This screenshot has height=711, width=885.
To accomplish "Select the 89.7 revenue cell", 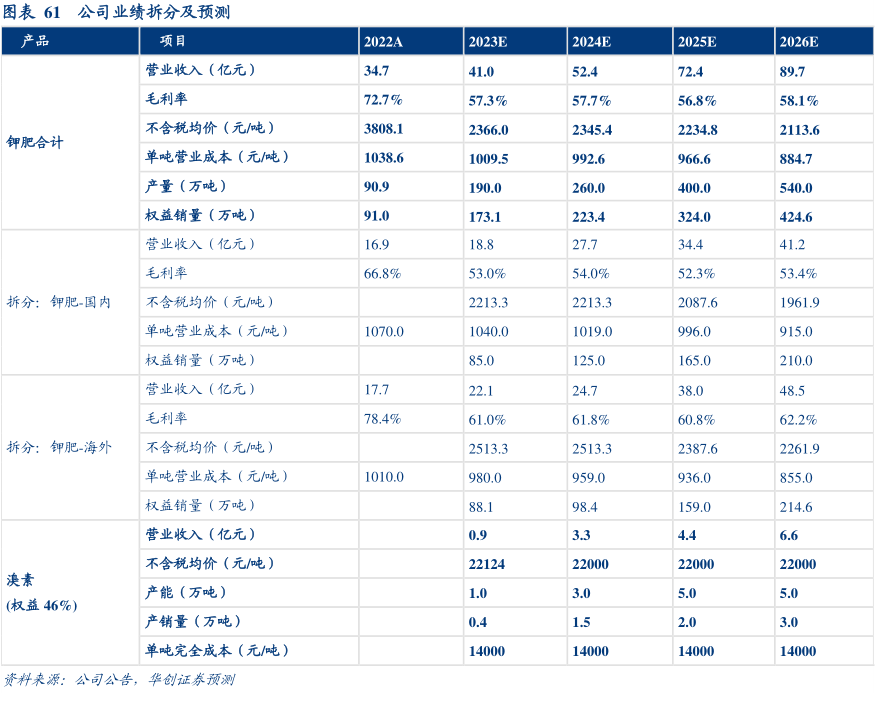I will pos(792,71).
